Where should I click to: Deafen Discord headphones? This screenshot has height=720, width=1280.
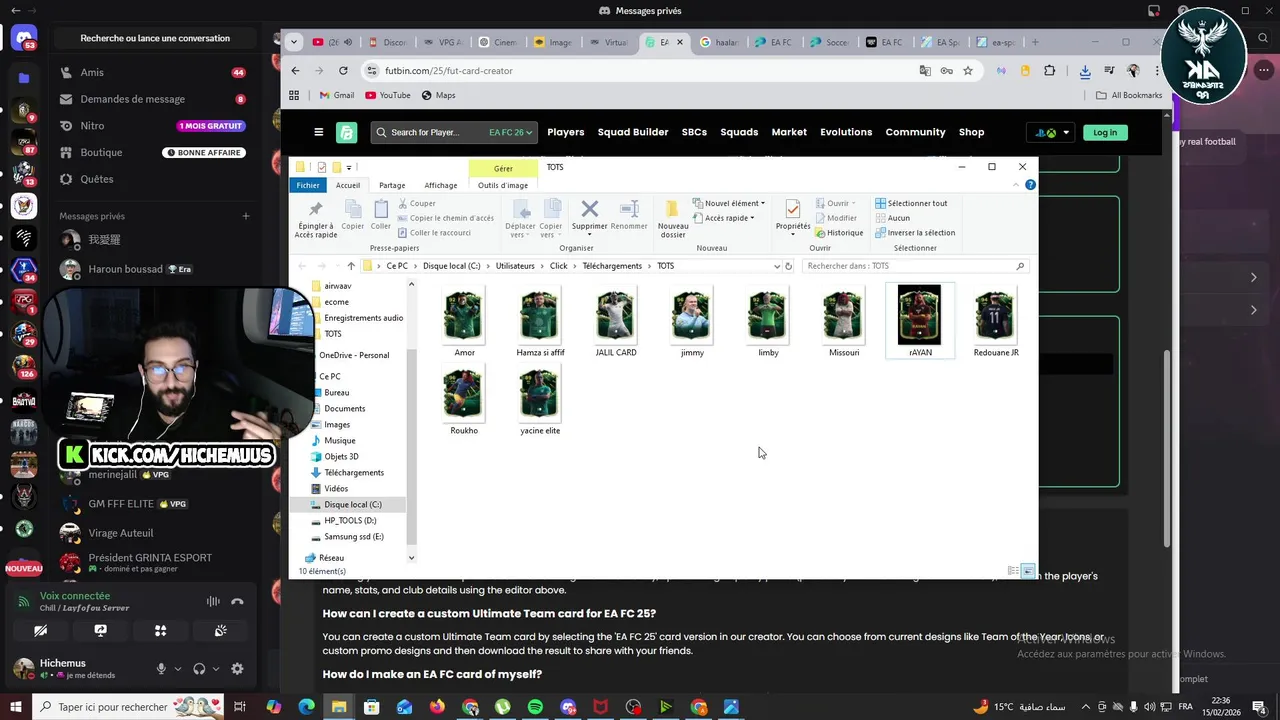199,669
